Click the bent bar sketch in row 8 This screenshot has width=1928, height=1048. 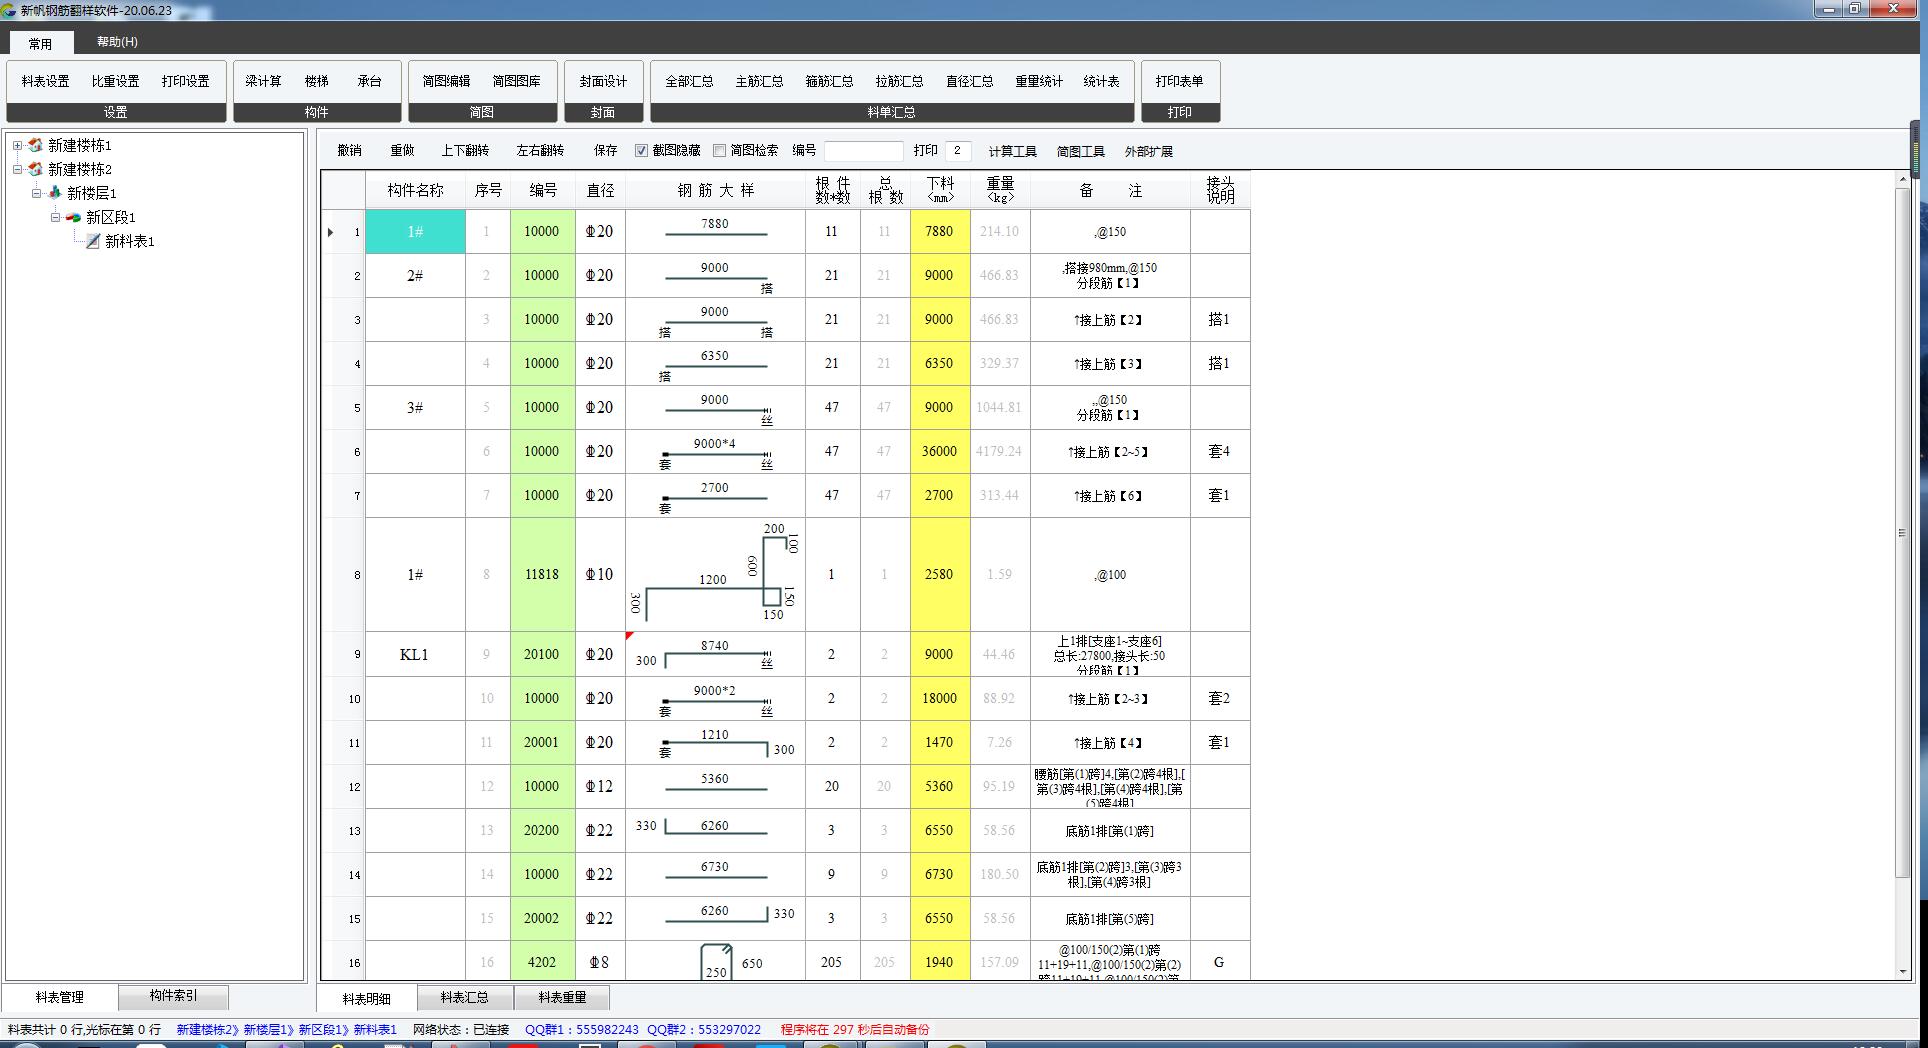click(x=715, y=574)
